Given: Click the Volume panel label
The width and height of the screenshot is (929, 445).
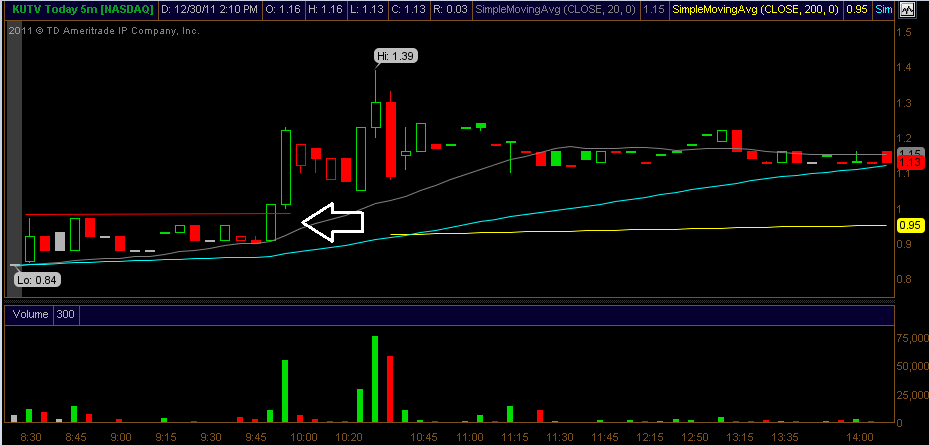Looking at the screenshot, I should click(x=29, y=315).
